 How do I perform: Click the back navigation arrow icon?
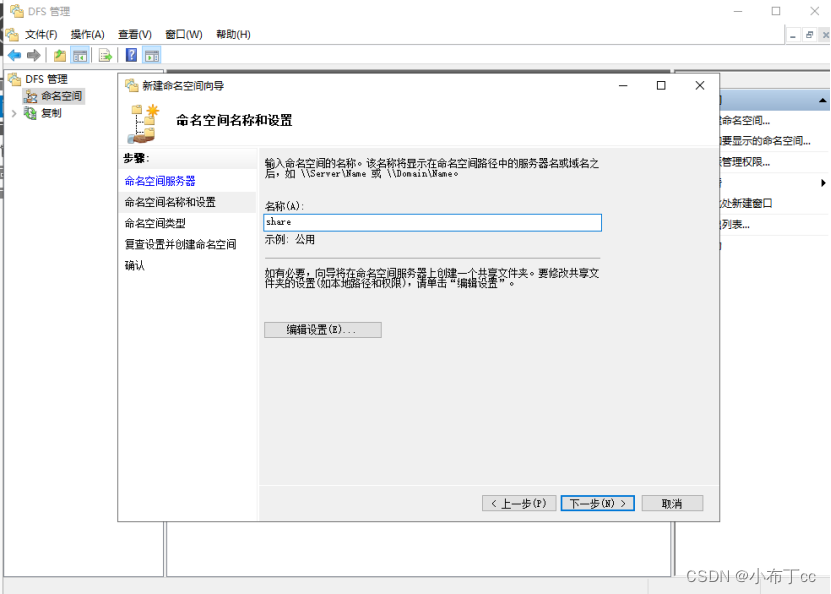click(14, 55)
